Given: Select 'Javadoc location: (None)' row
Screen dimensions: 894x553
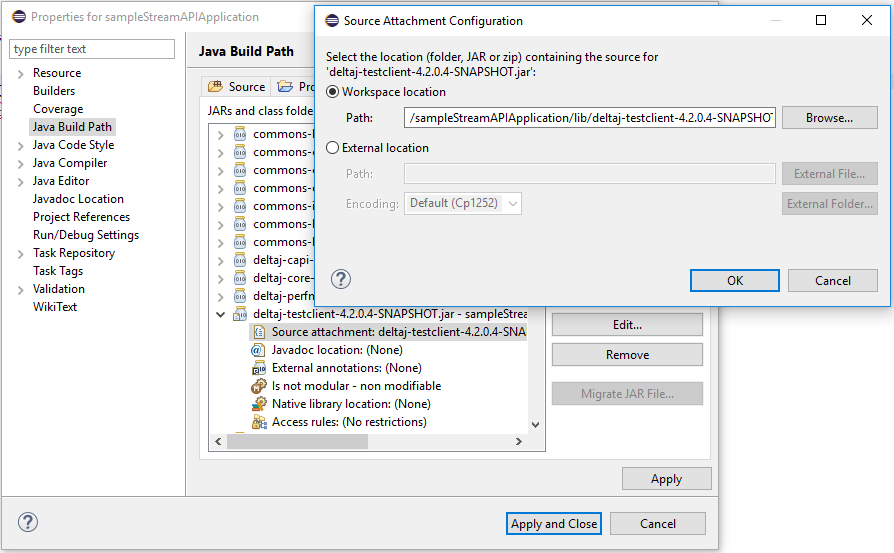Looking at the screenshot, I should 337,350.
